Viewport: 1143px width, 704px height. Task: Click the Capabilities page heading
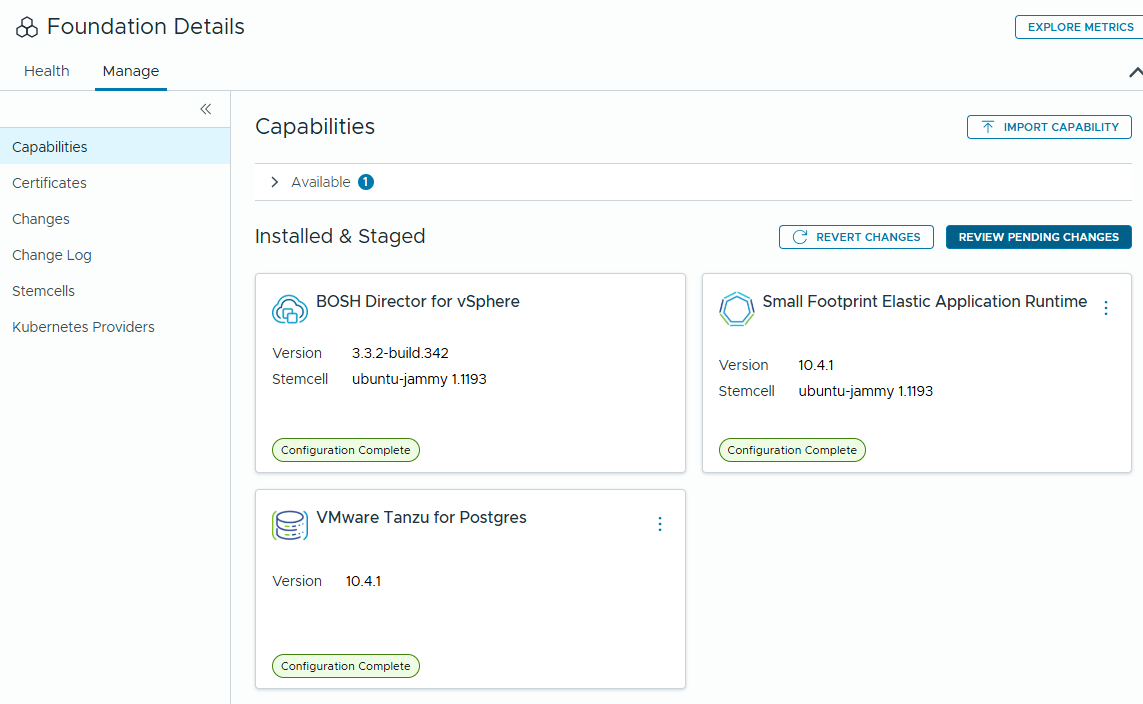(315, 127)
